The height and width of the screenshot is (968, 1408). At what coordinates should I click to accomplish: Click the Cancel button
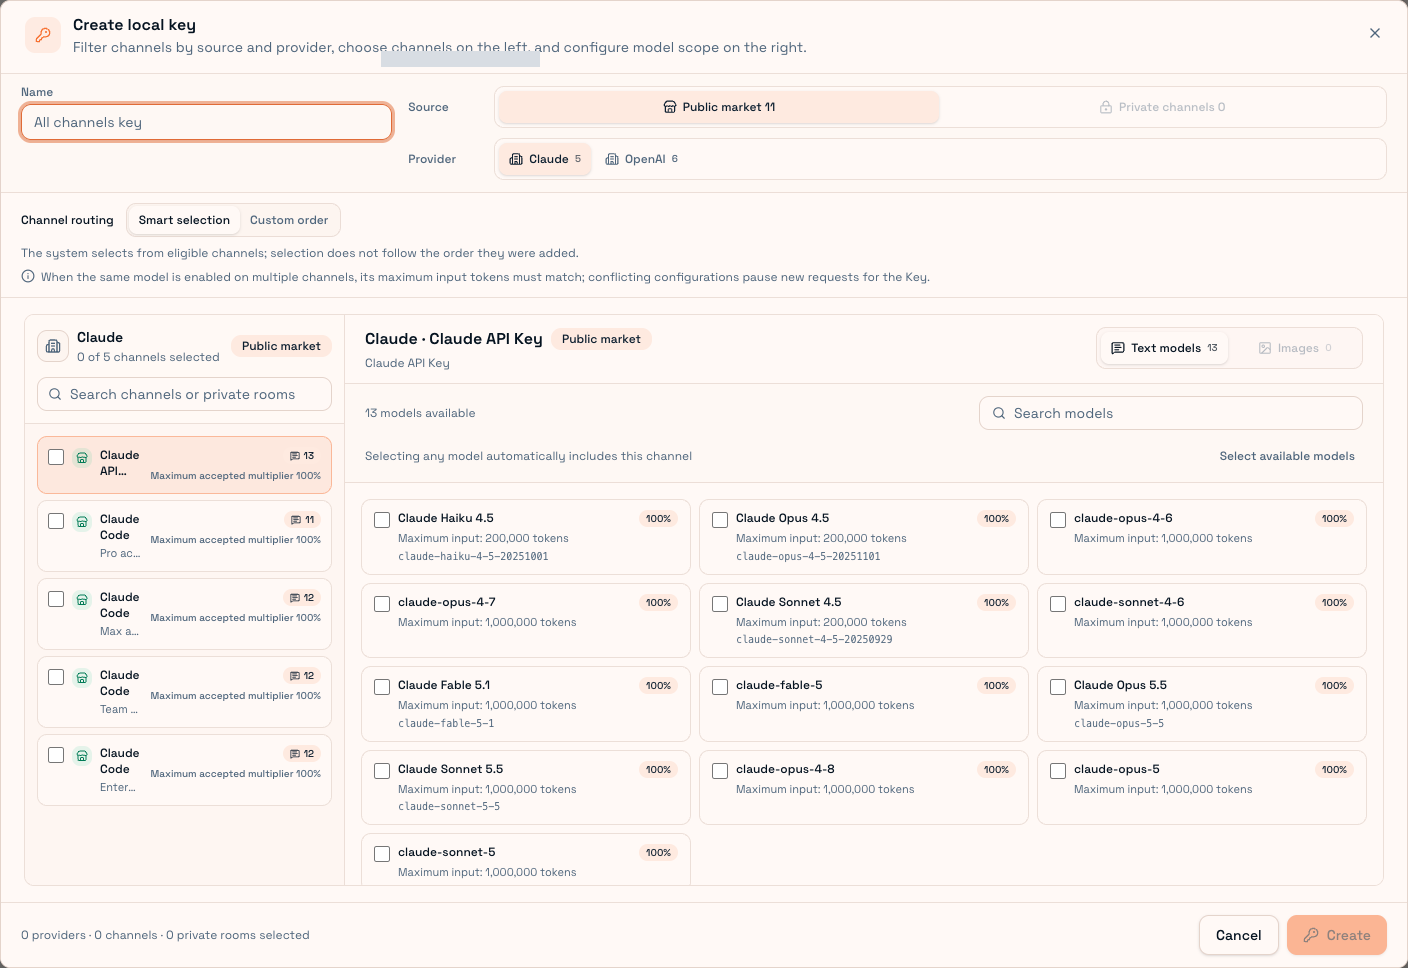1238,935
